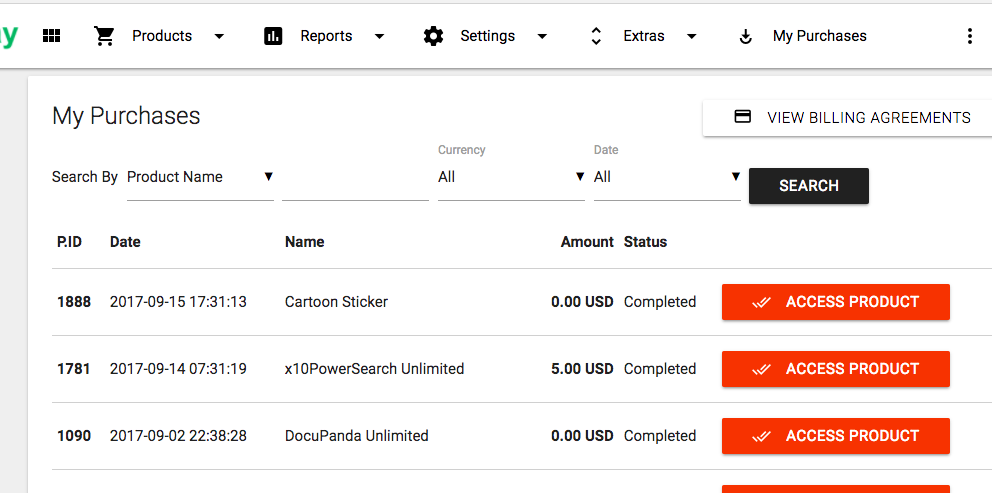Image resolution: width=992 pixels, height=493 pixels.
Task: Click the Settings gear icon
Action: [433, 36]
